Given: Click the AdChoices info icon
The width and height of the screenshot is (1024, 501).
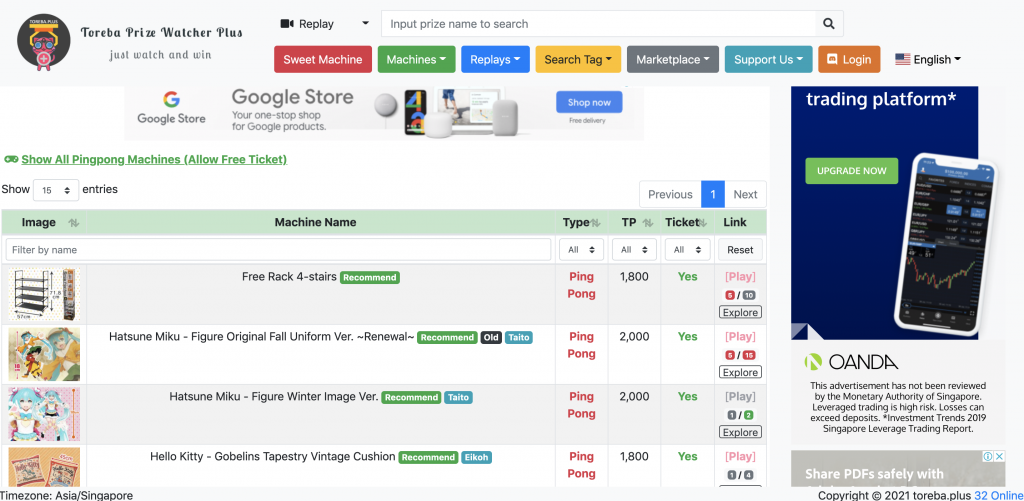Looking at the screenshot, I should coord(987,457).
